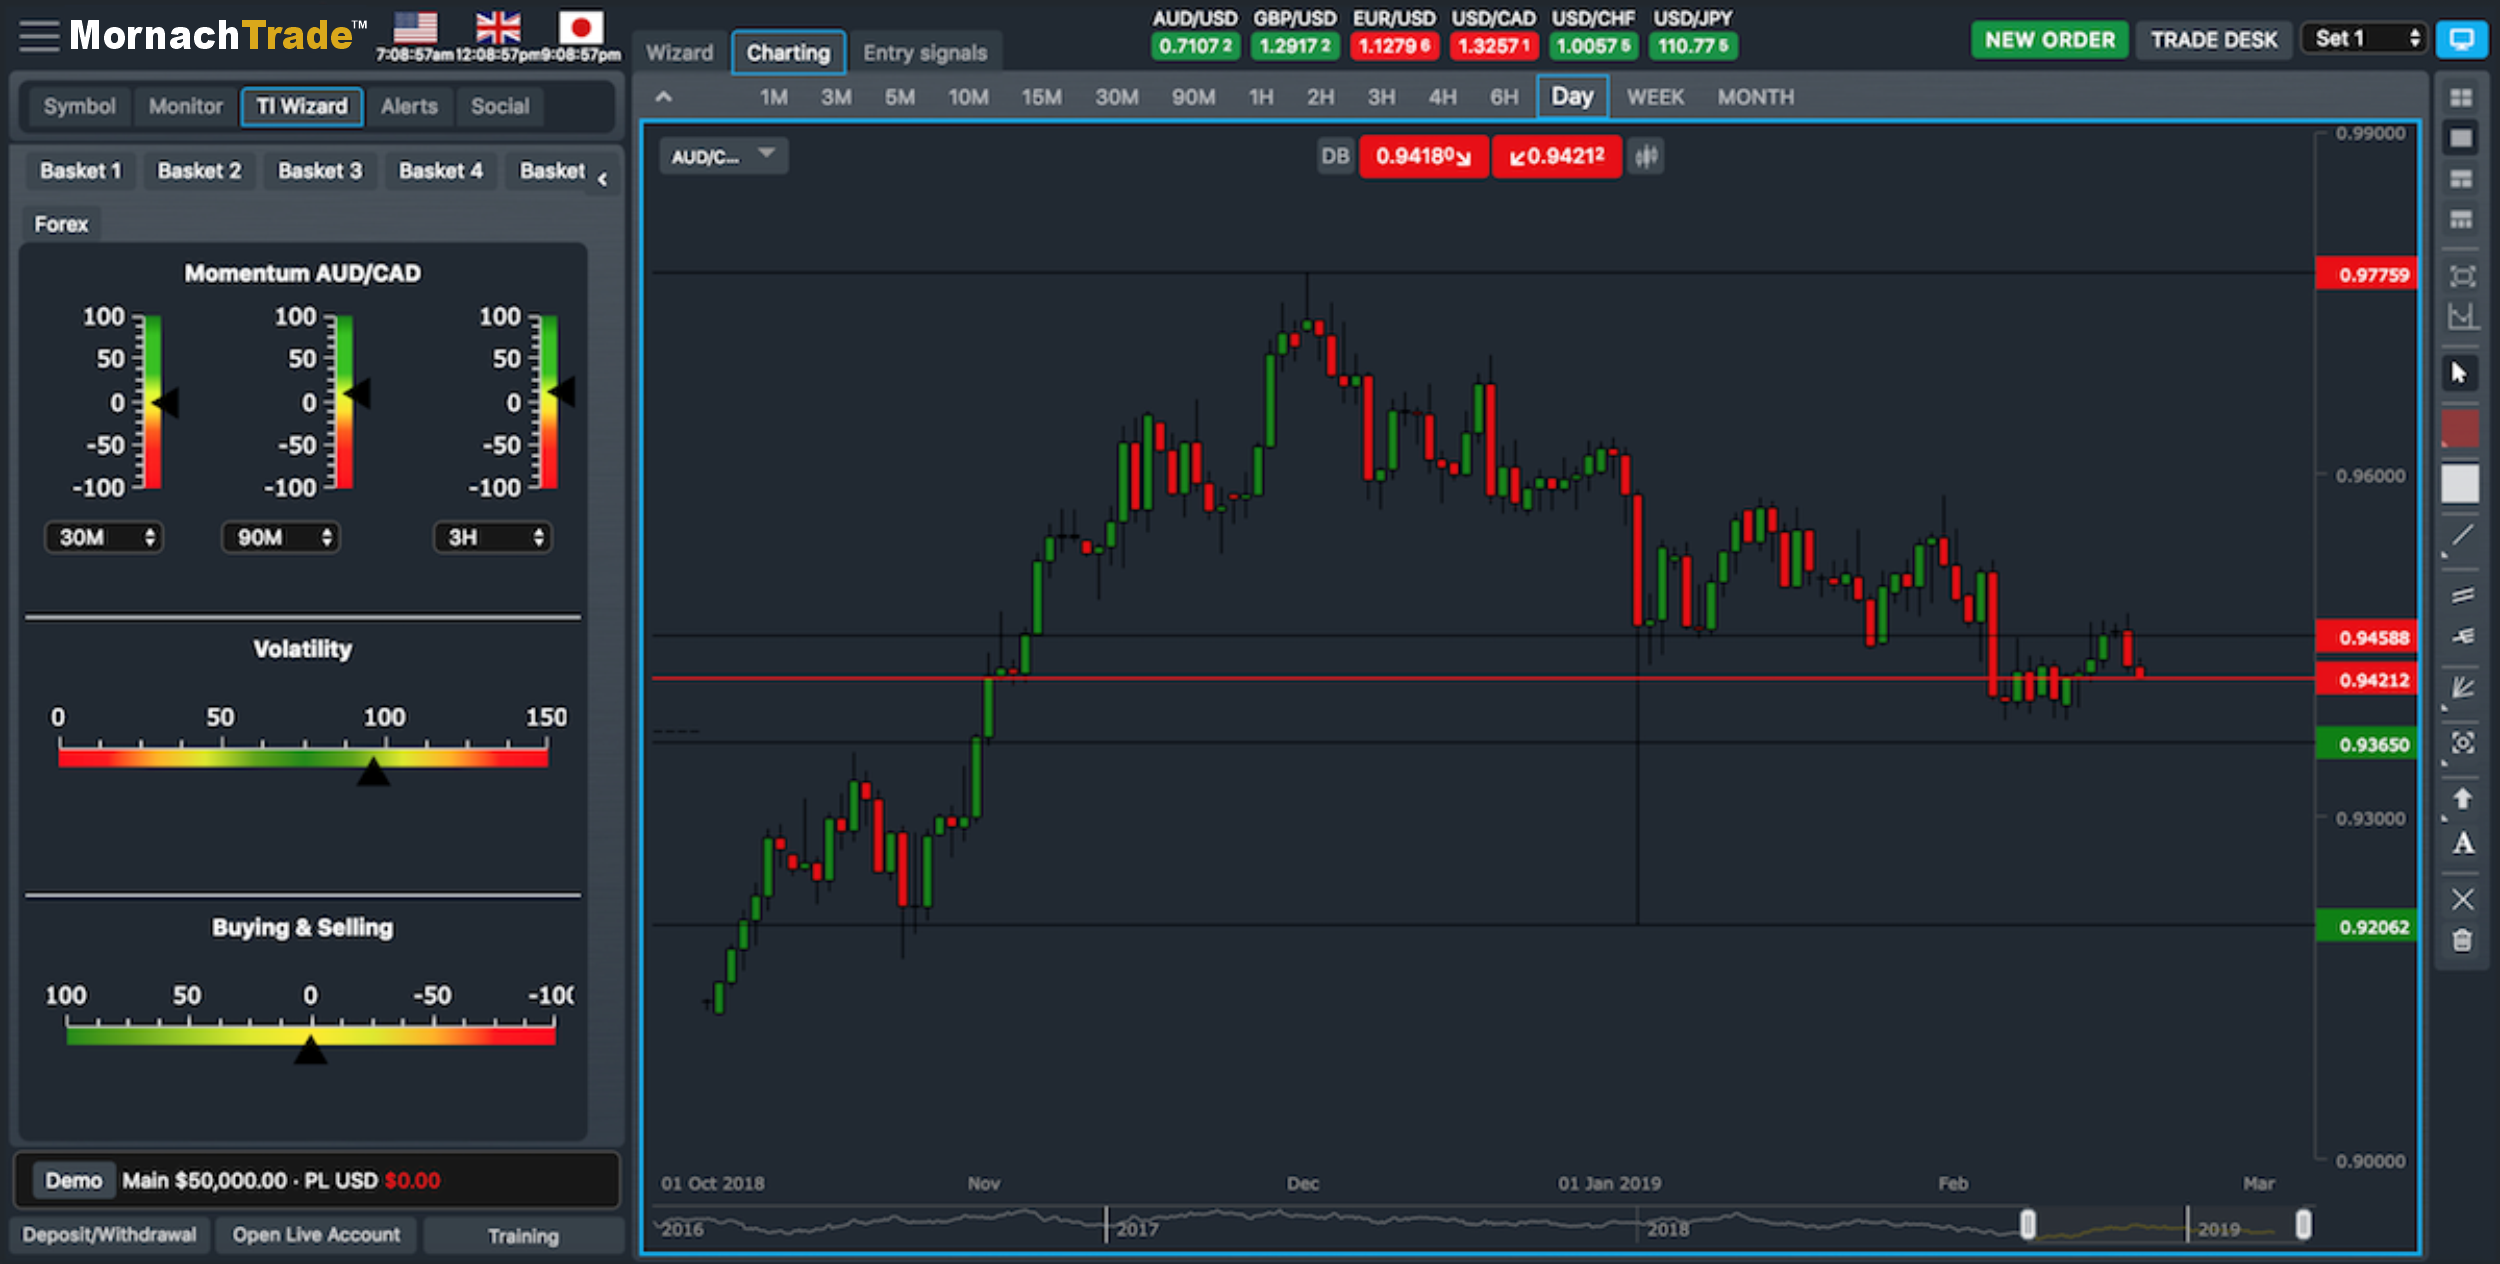
Task: Open the AUD/CAD symbol dropdown
Action: tap(723, 156)
